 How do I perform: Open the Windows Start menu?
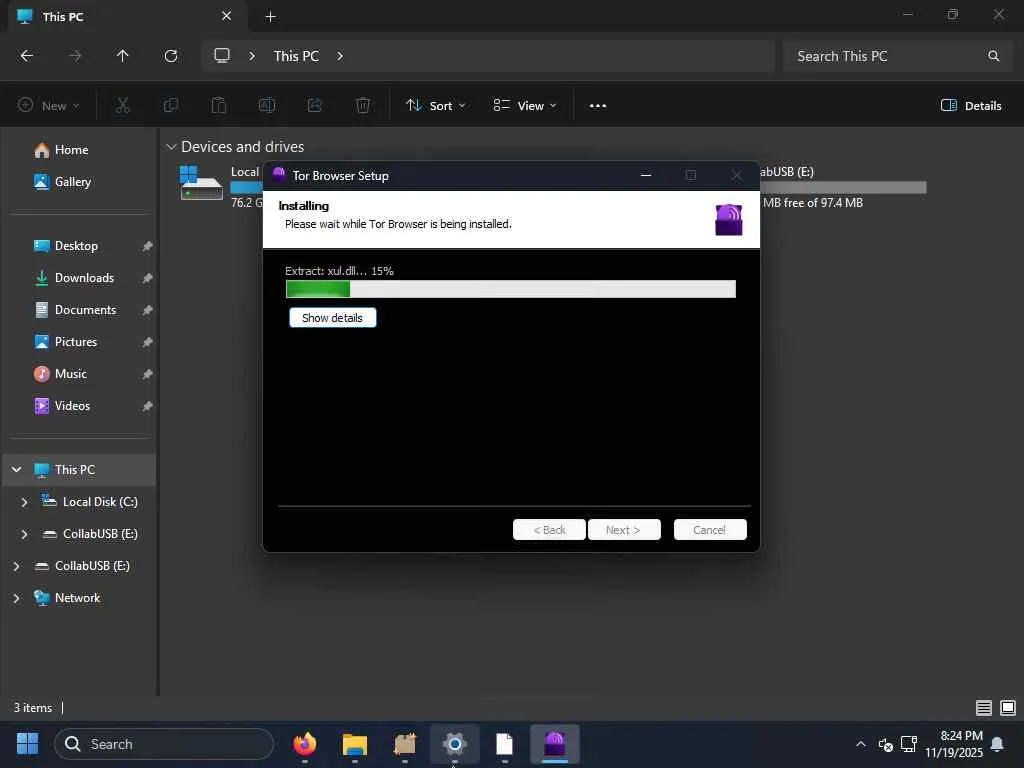tap(27, 744)
